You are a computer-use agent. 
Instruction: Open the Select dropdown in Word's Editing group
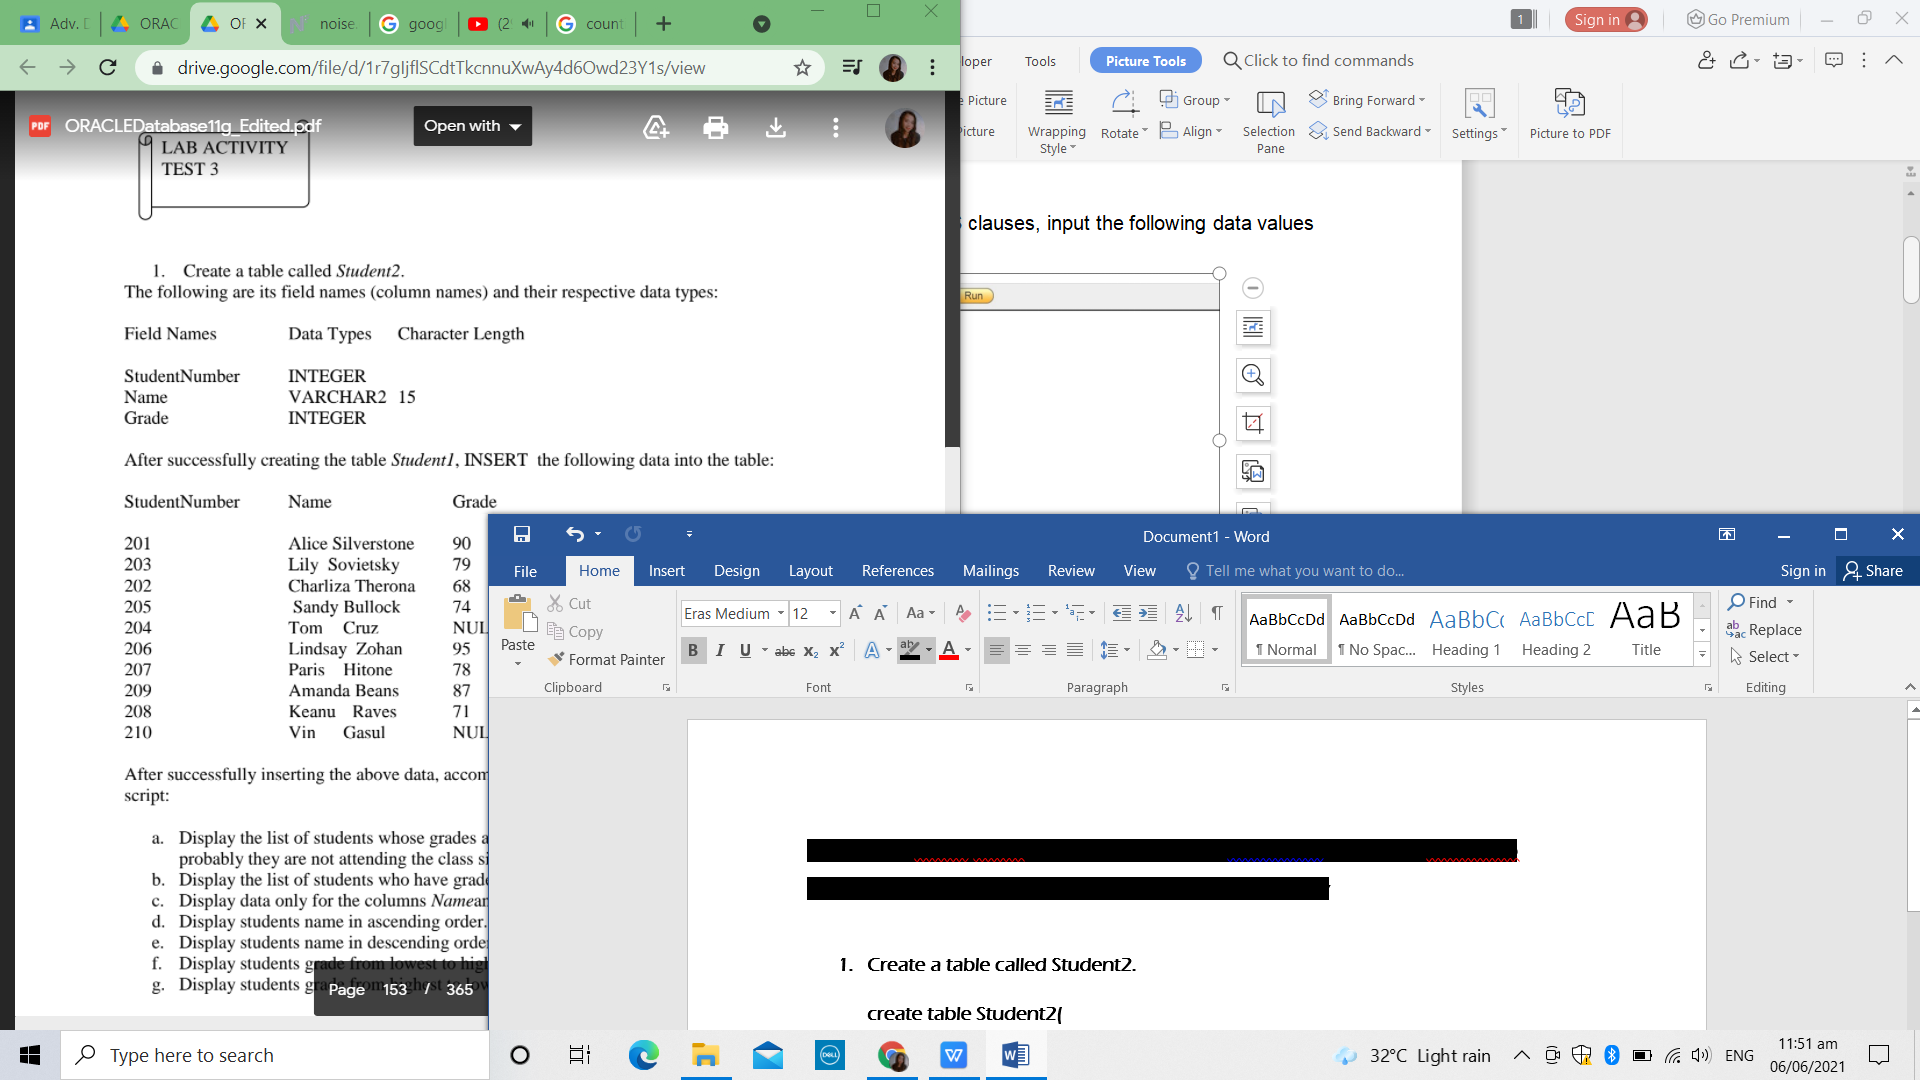pyautogui.click(x=1765, y=657)
